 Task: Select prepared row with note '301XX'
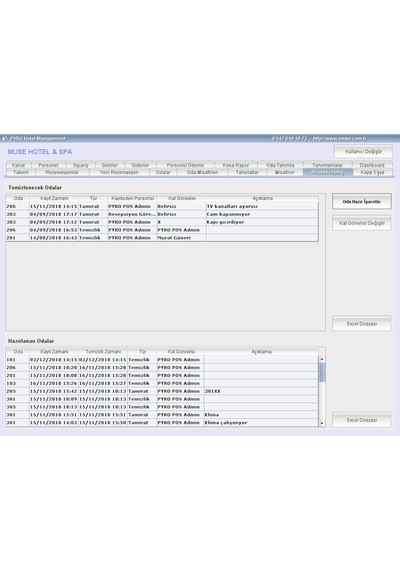click(162, 391)
